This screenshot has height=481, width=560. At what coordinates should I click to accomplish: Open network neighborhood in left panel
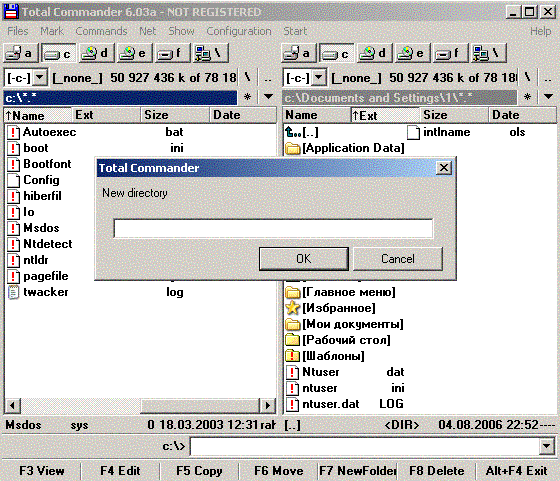click(210, 54)
